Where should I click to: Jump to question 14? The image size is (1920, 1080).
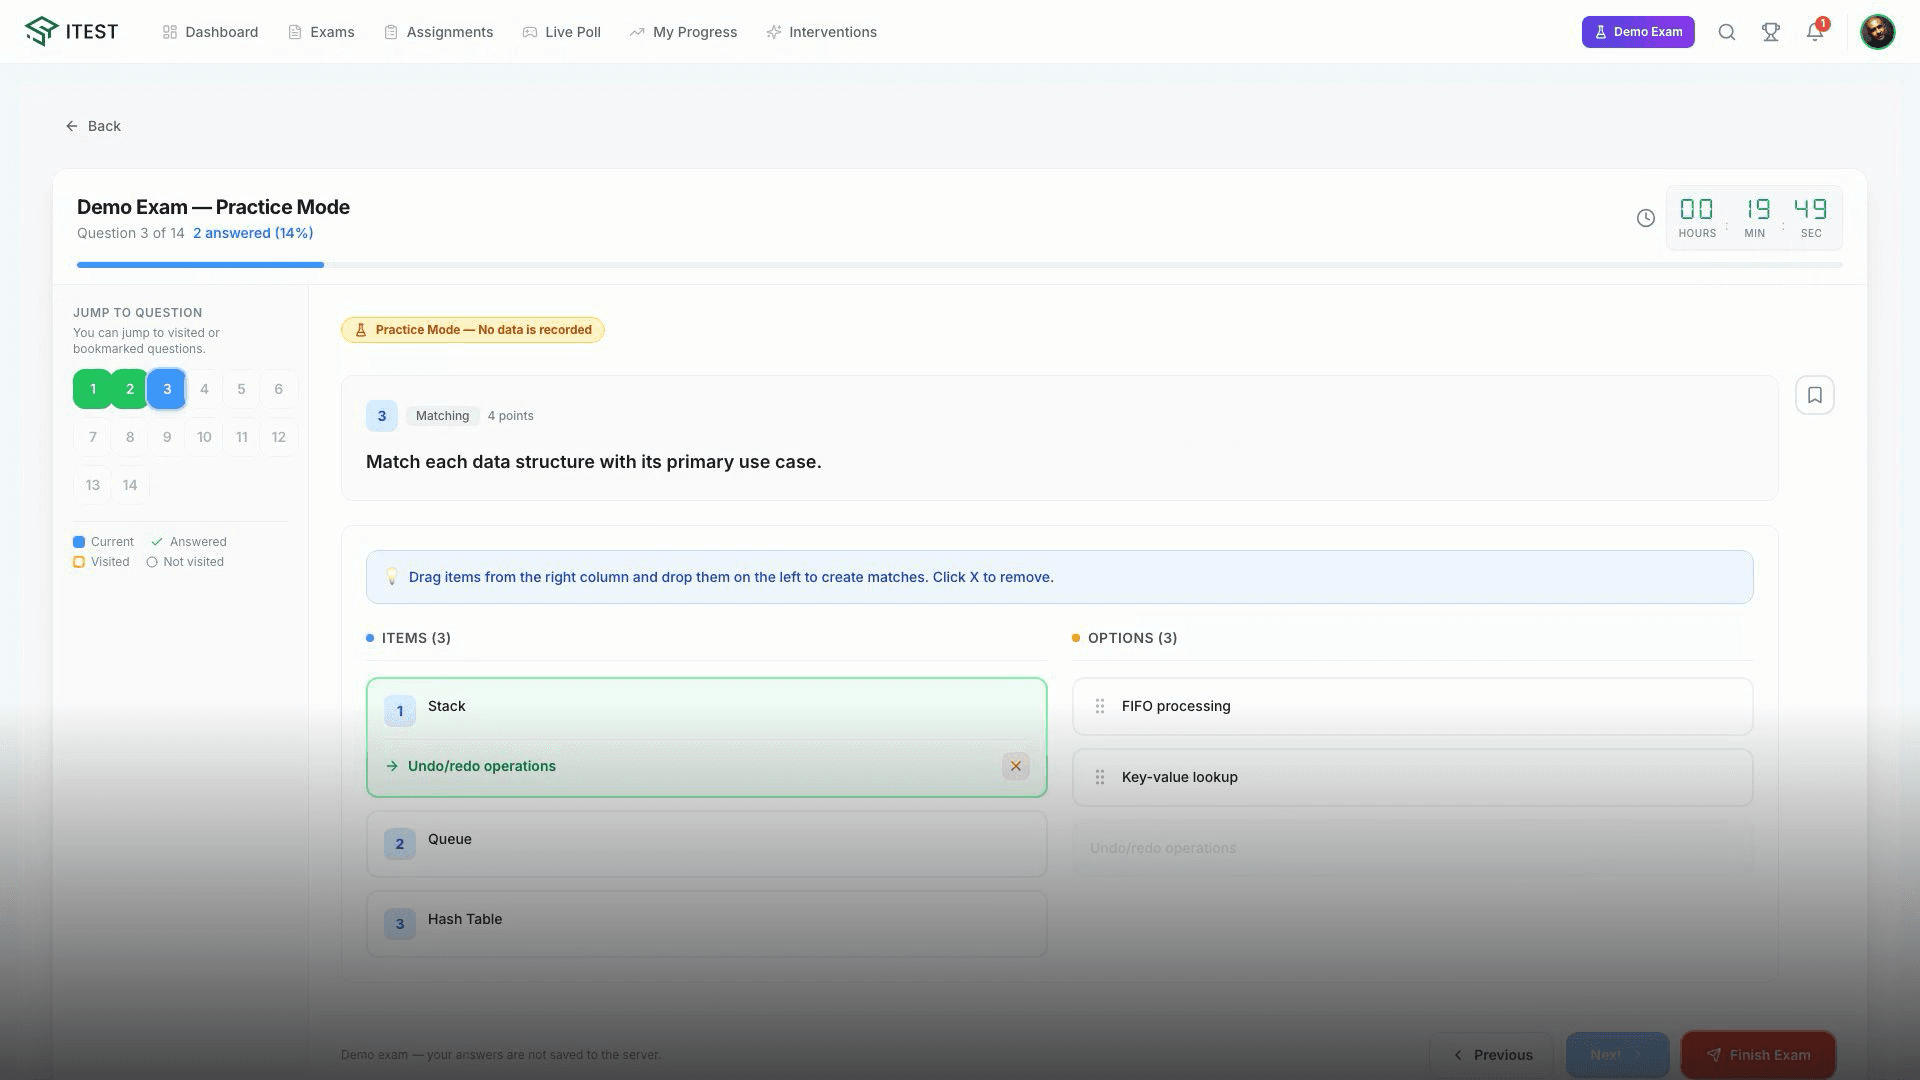[x=130, y=485]
